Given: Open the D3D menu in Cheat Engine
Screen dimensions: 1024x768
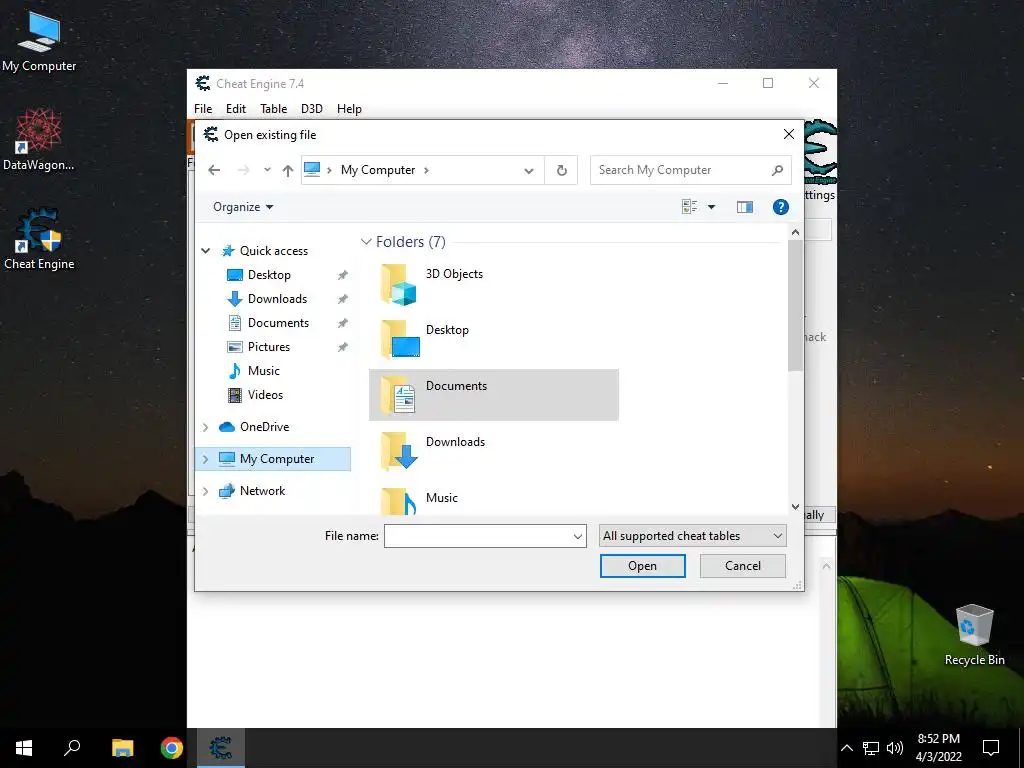Looking at the screenshot, I should pos(312,109).
